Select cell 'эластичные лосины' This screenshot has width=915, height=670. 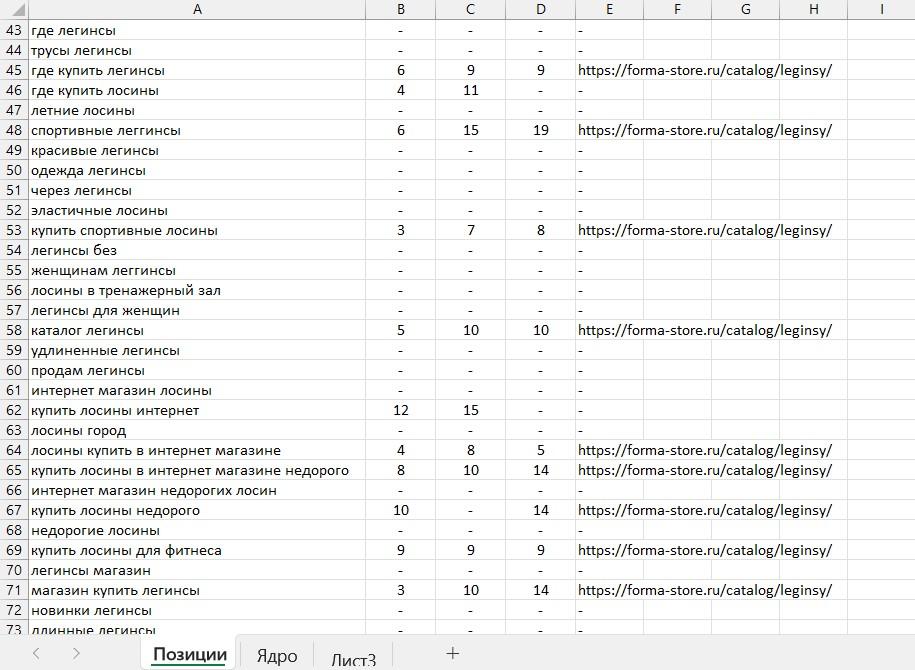tap(197, 210)
